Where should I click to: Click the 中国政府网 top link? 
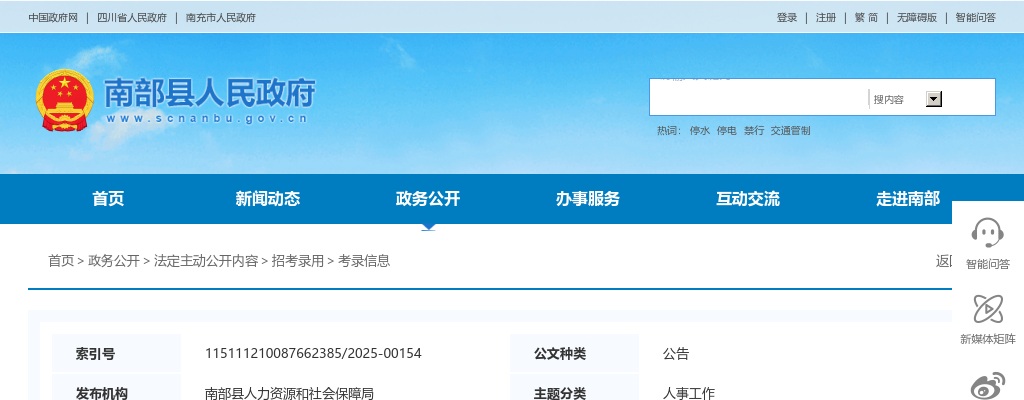[x=53, y=18]
